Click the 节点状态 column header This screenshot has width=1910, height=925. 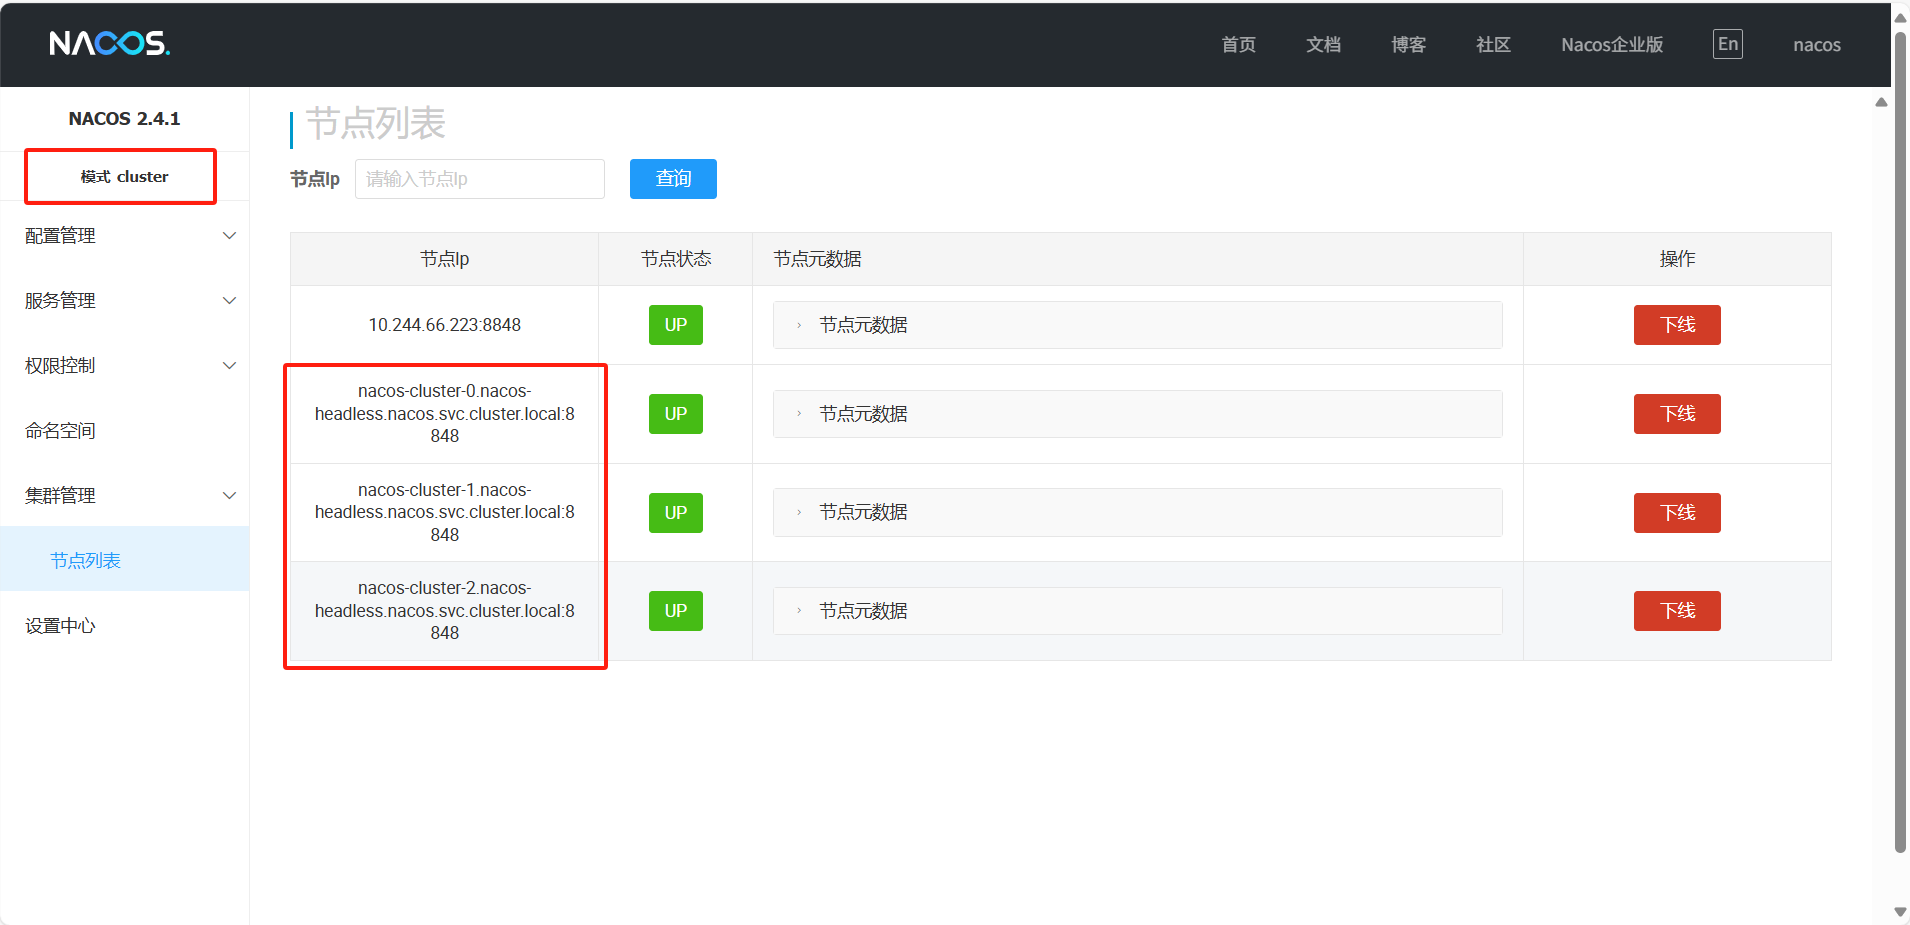click(676, 259)
